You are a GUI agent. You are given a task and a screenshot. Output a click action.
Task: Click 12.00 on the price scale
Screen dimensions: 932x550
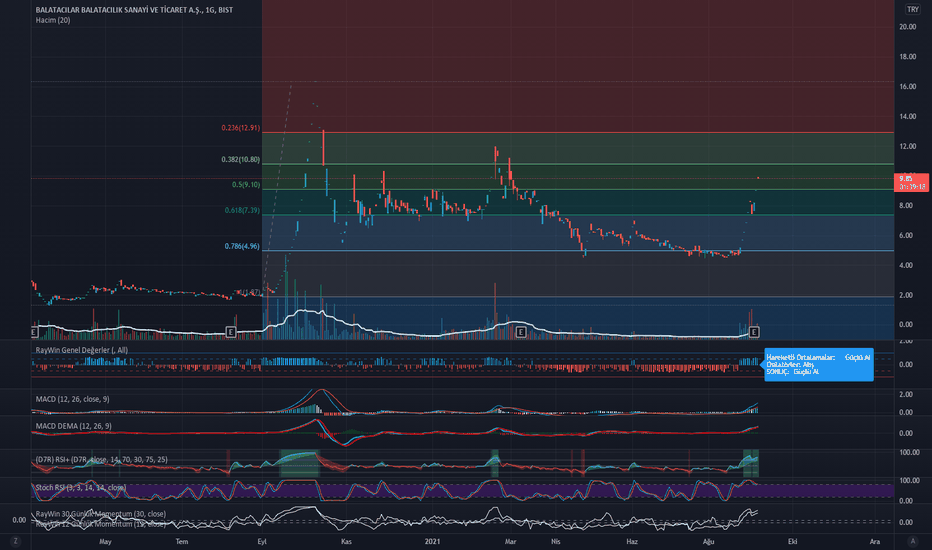pyautogui.click(x=908, y=146)
